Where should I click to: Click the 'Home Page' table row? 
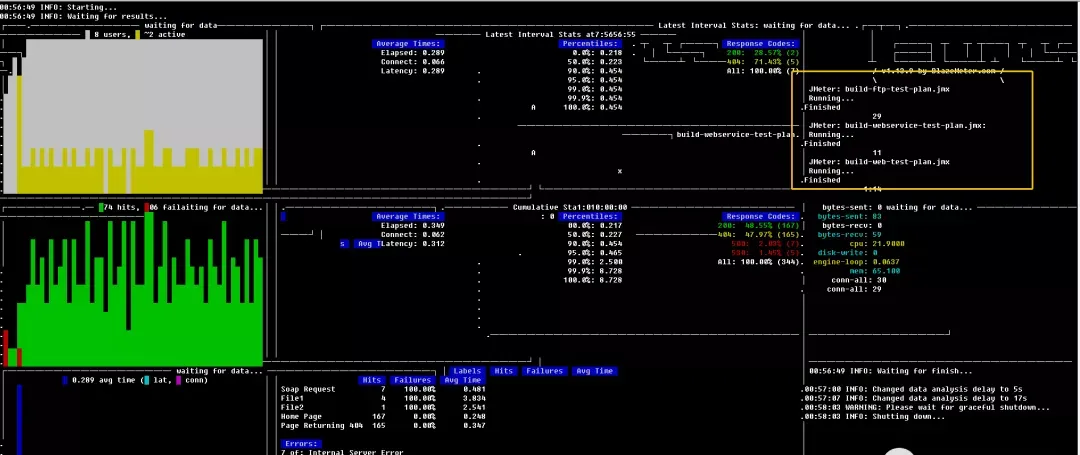pyautogui.click(x=383, y=416)
